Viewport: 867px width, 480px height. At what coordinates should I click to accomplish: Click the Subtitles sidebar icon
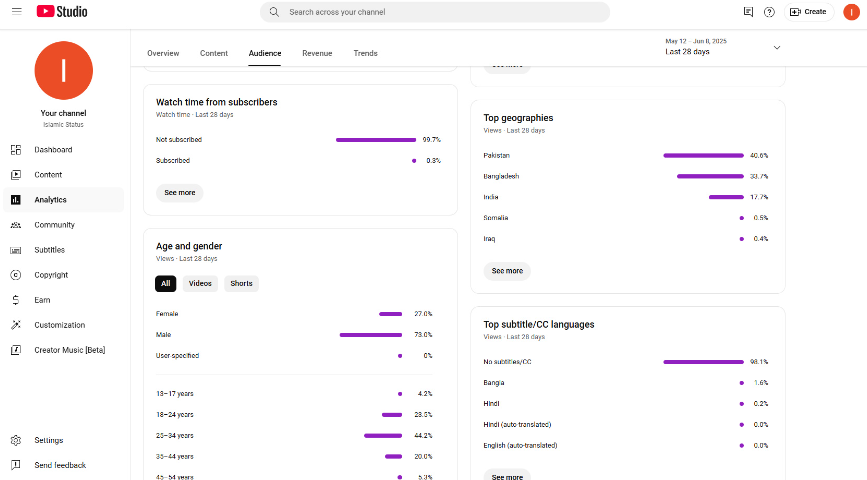click(16, 250)
